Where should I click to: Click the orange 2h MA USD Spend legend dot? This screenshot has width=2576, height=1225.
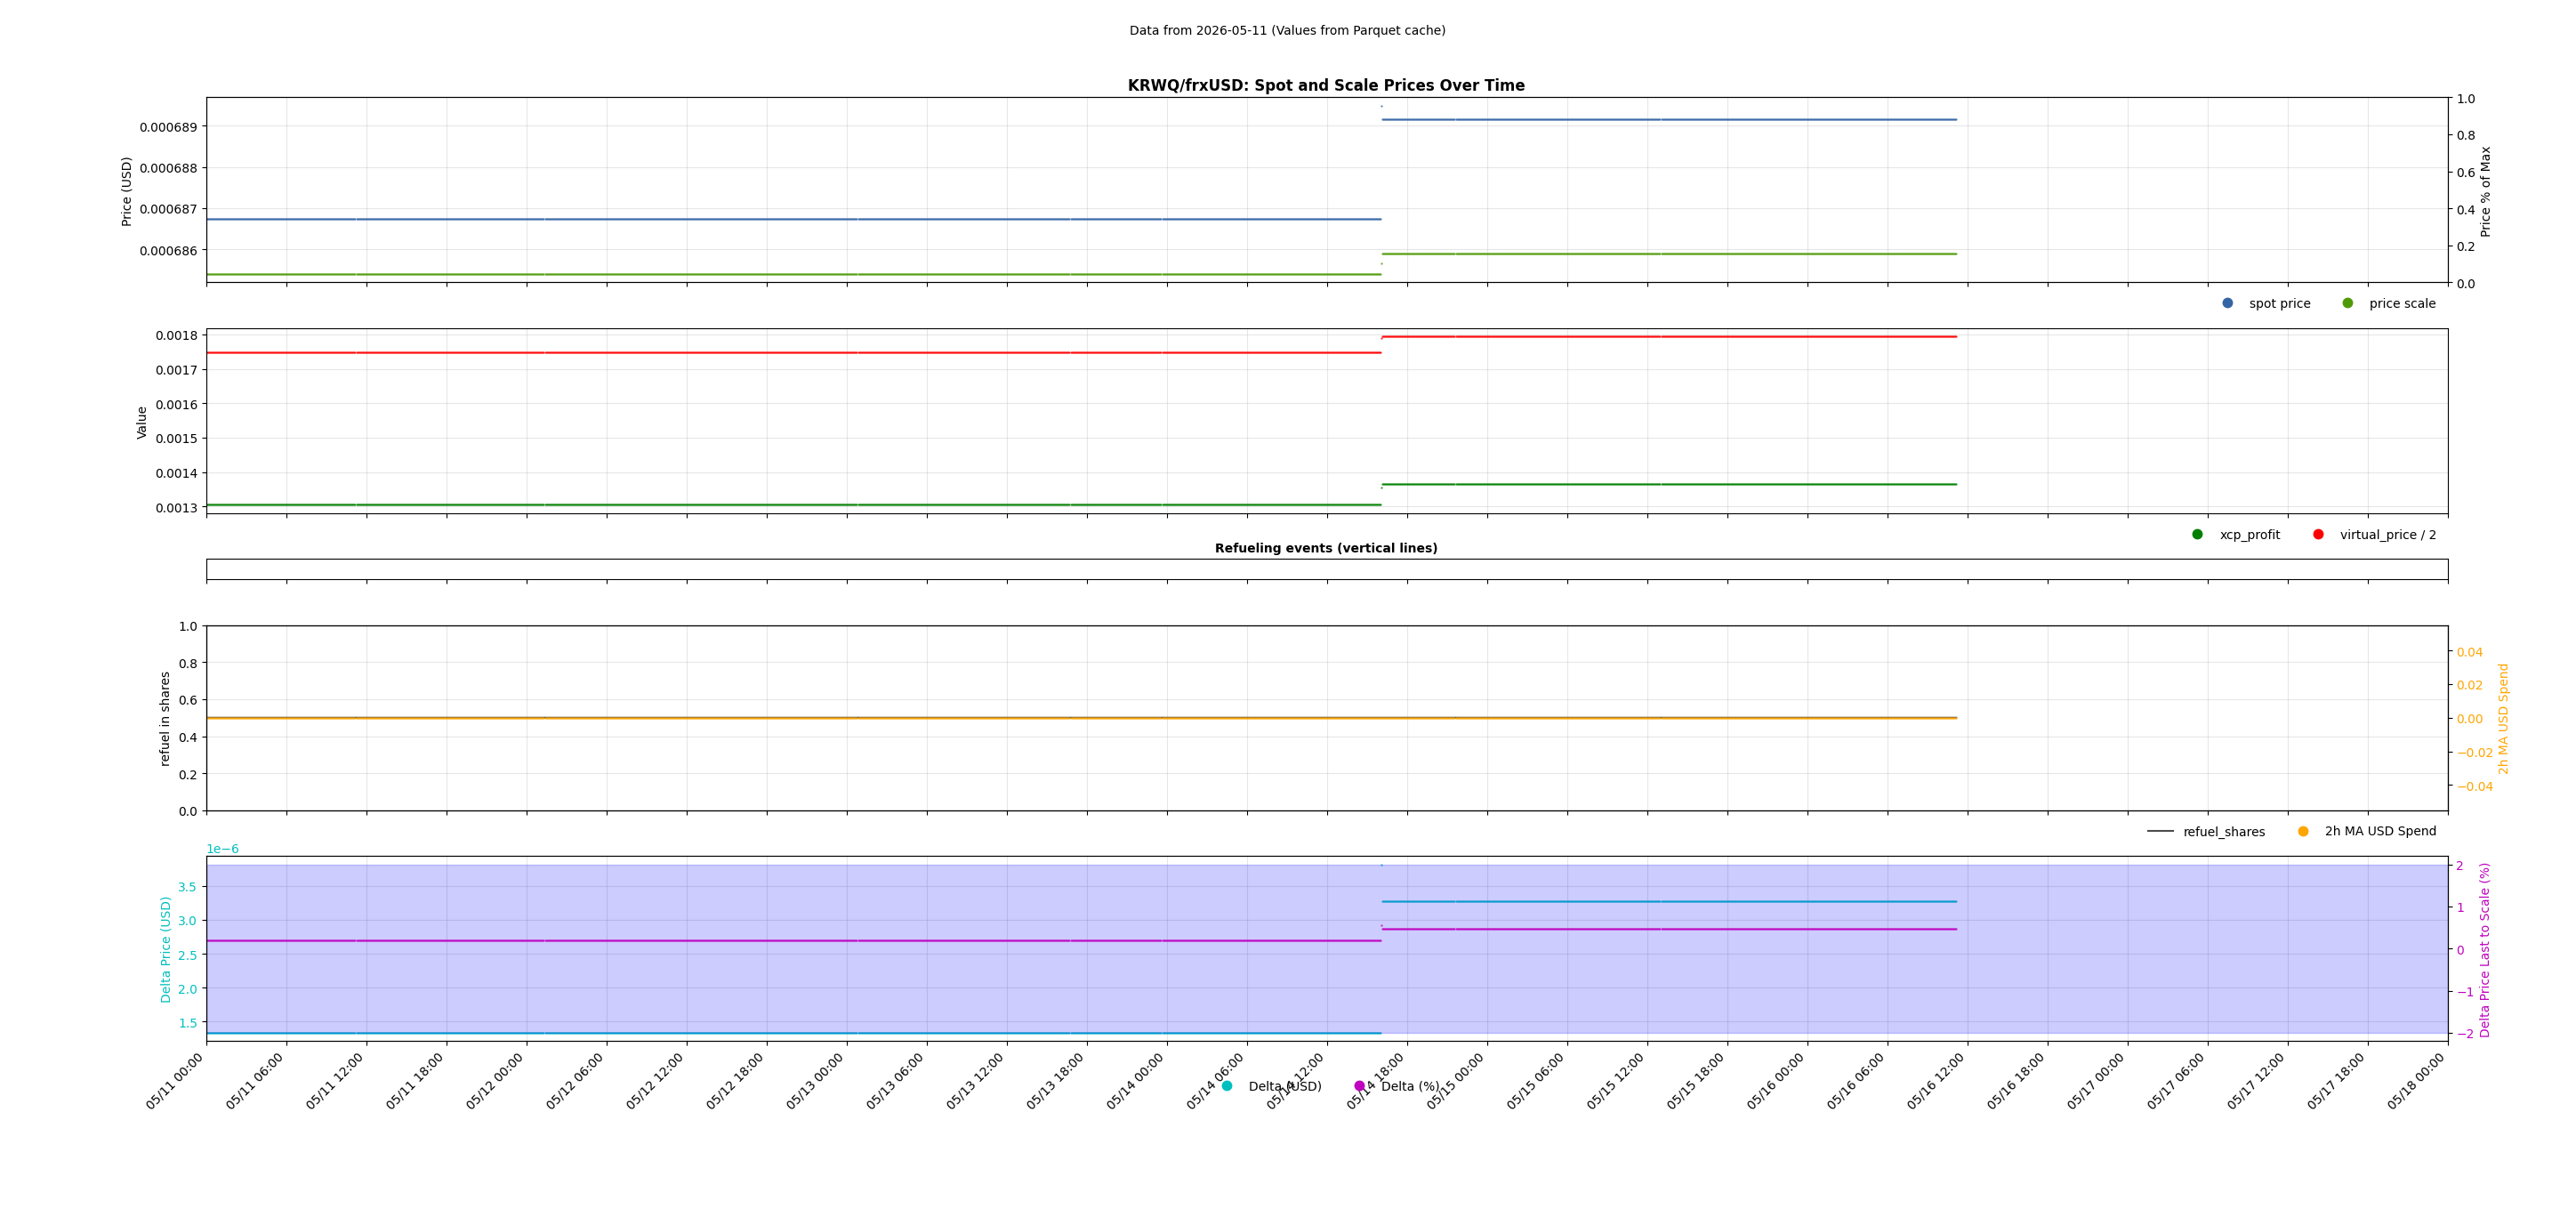click(x=2303, y=831)
